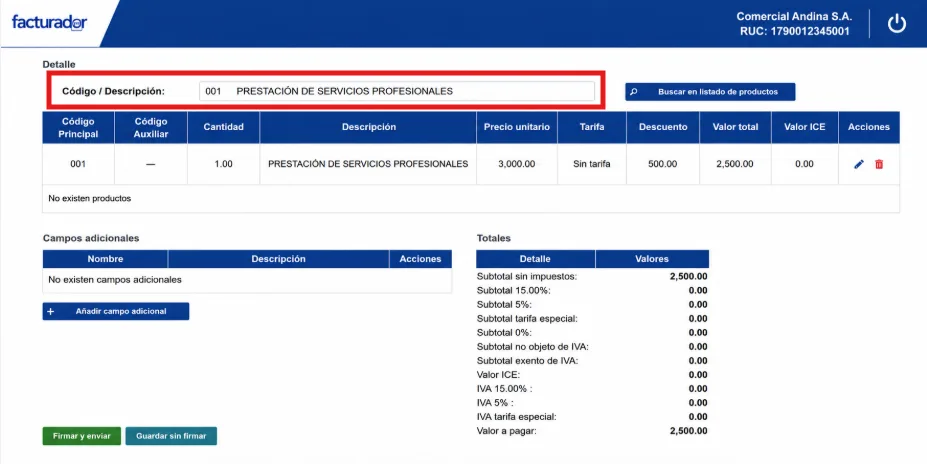Click Subtotal exento de IVA label
This screenshot has width=927, height=464.
coord(527,361)
